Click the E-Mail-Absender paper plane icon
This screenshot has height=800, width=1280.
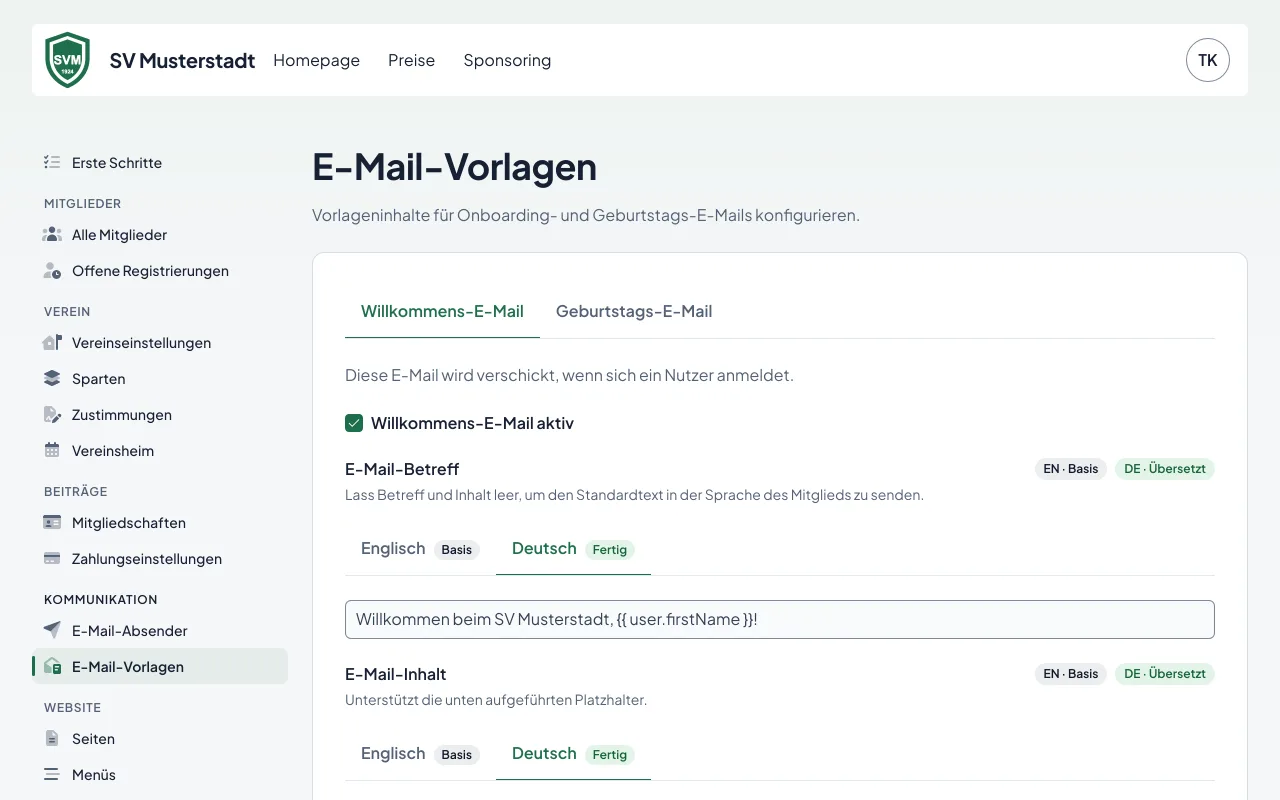coord(52,630)
